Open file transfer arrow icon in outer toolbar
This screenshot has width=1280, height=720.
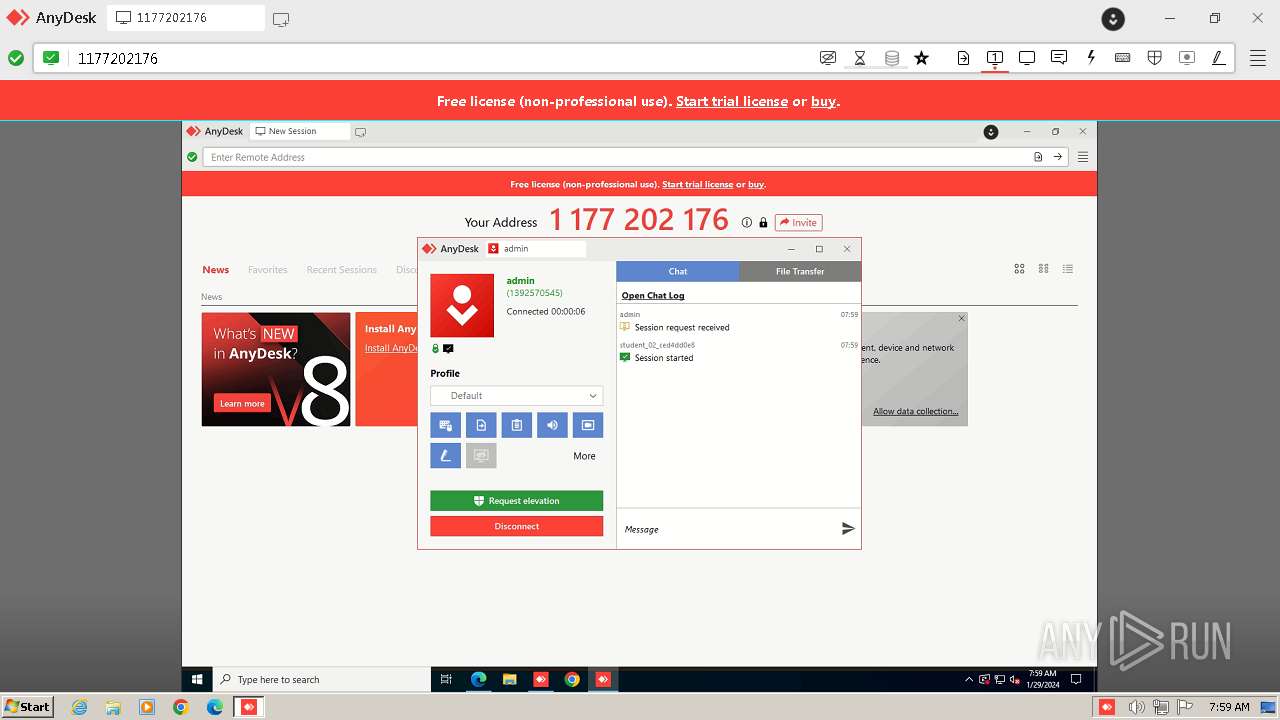point(963,58)
